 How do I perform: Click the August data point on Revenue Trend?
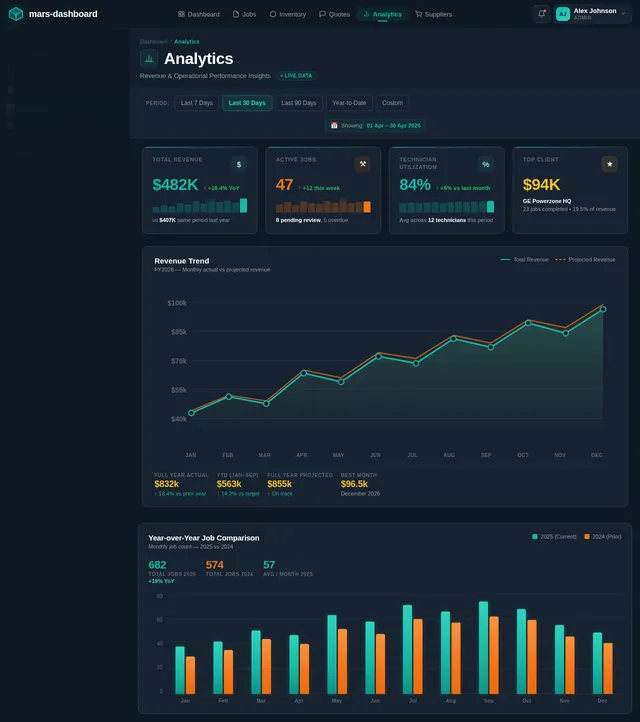point(454,338)
